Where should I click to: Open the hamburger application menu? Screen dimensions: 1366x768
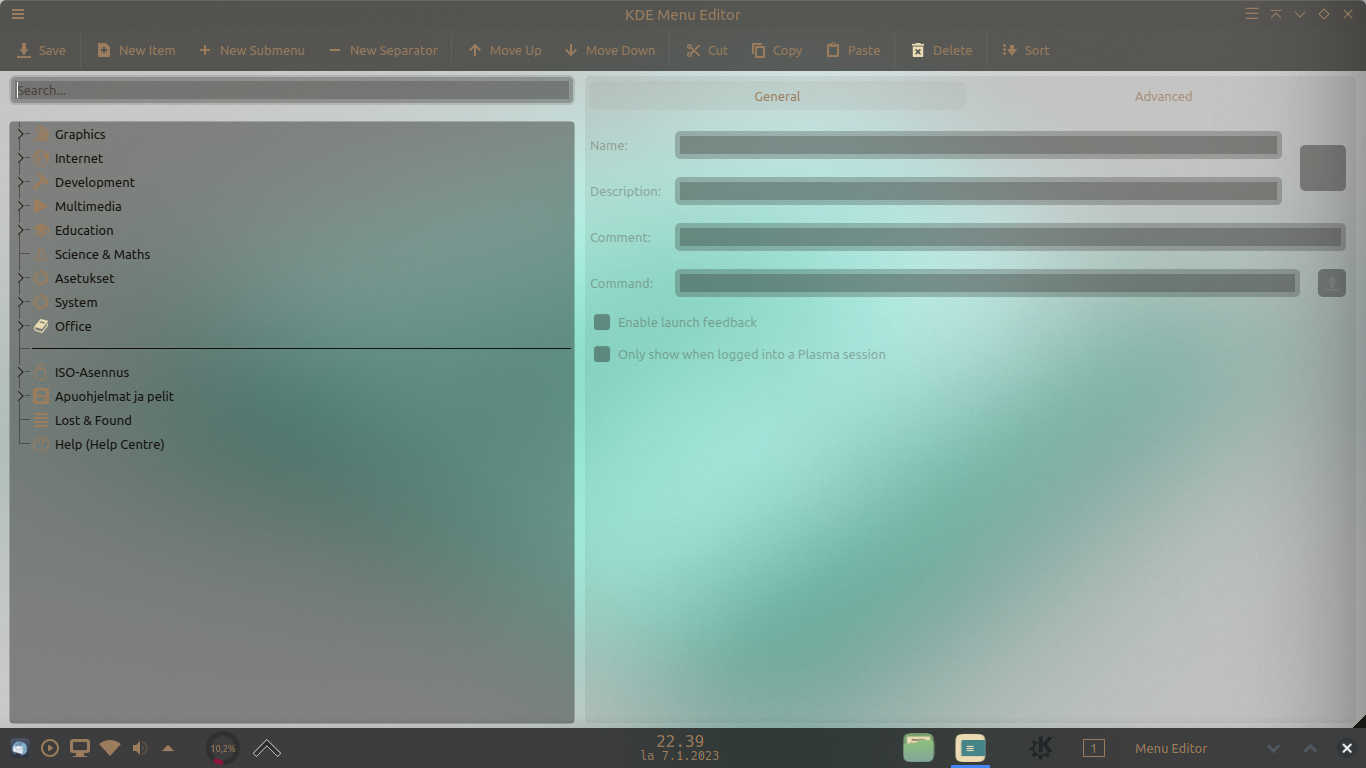click(18, 14)
